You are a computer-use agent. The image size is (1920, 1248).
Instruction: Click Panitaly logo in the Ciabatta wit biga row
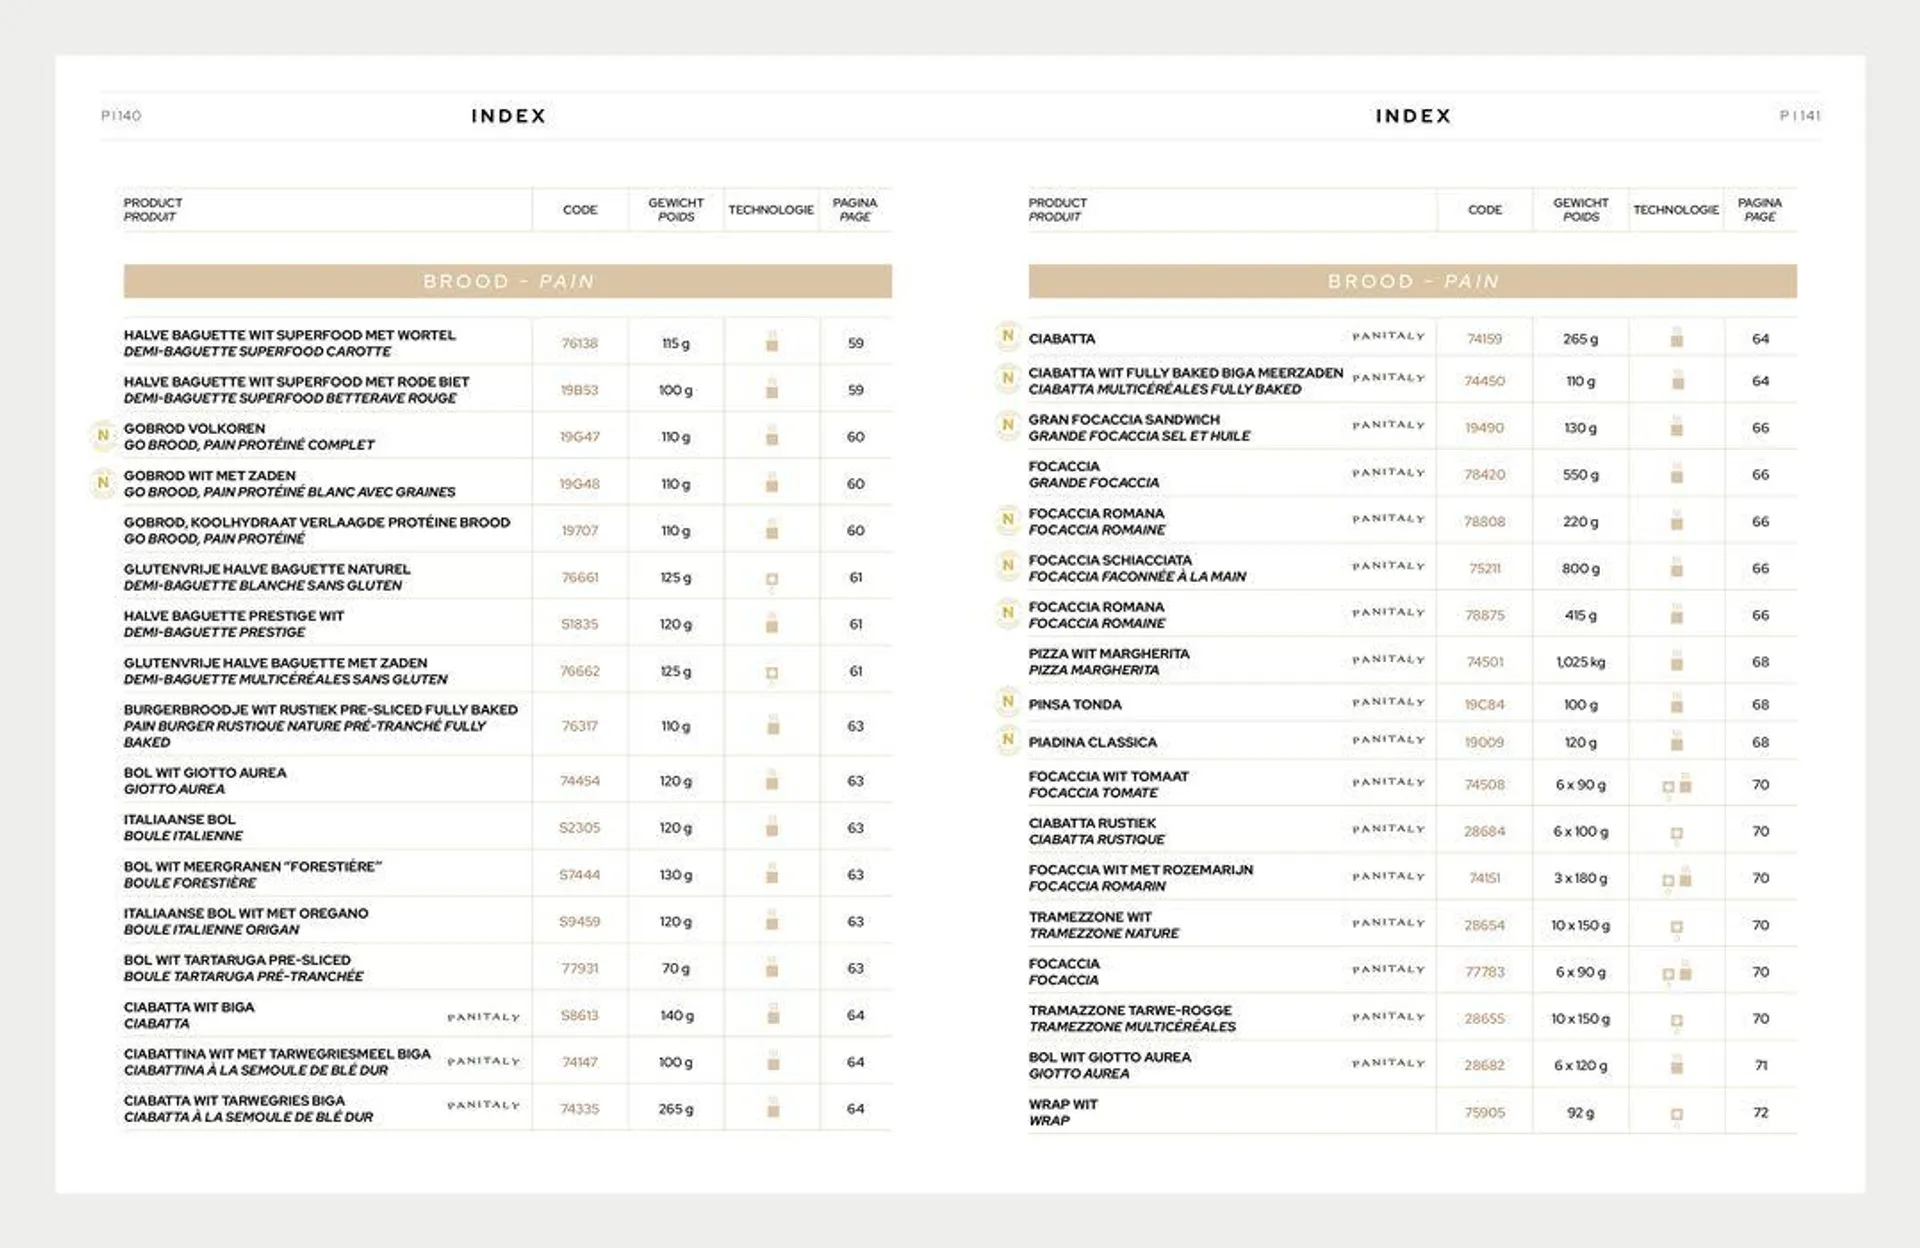484,1017
